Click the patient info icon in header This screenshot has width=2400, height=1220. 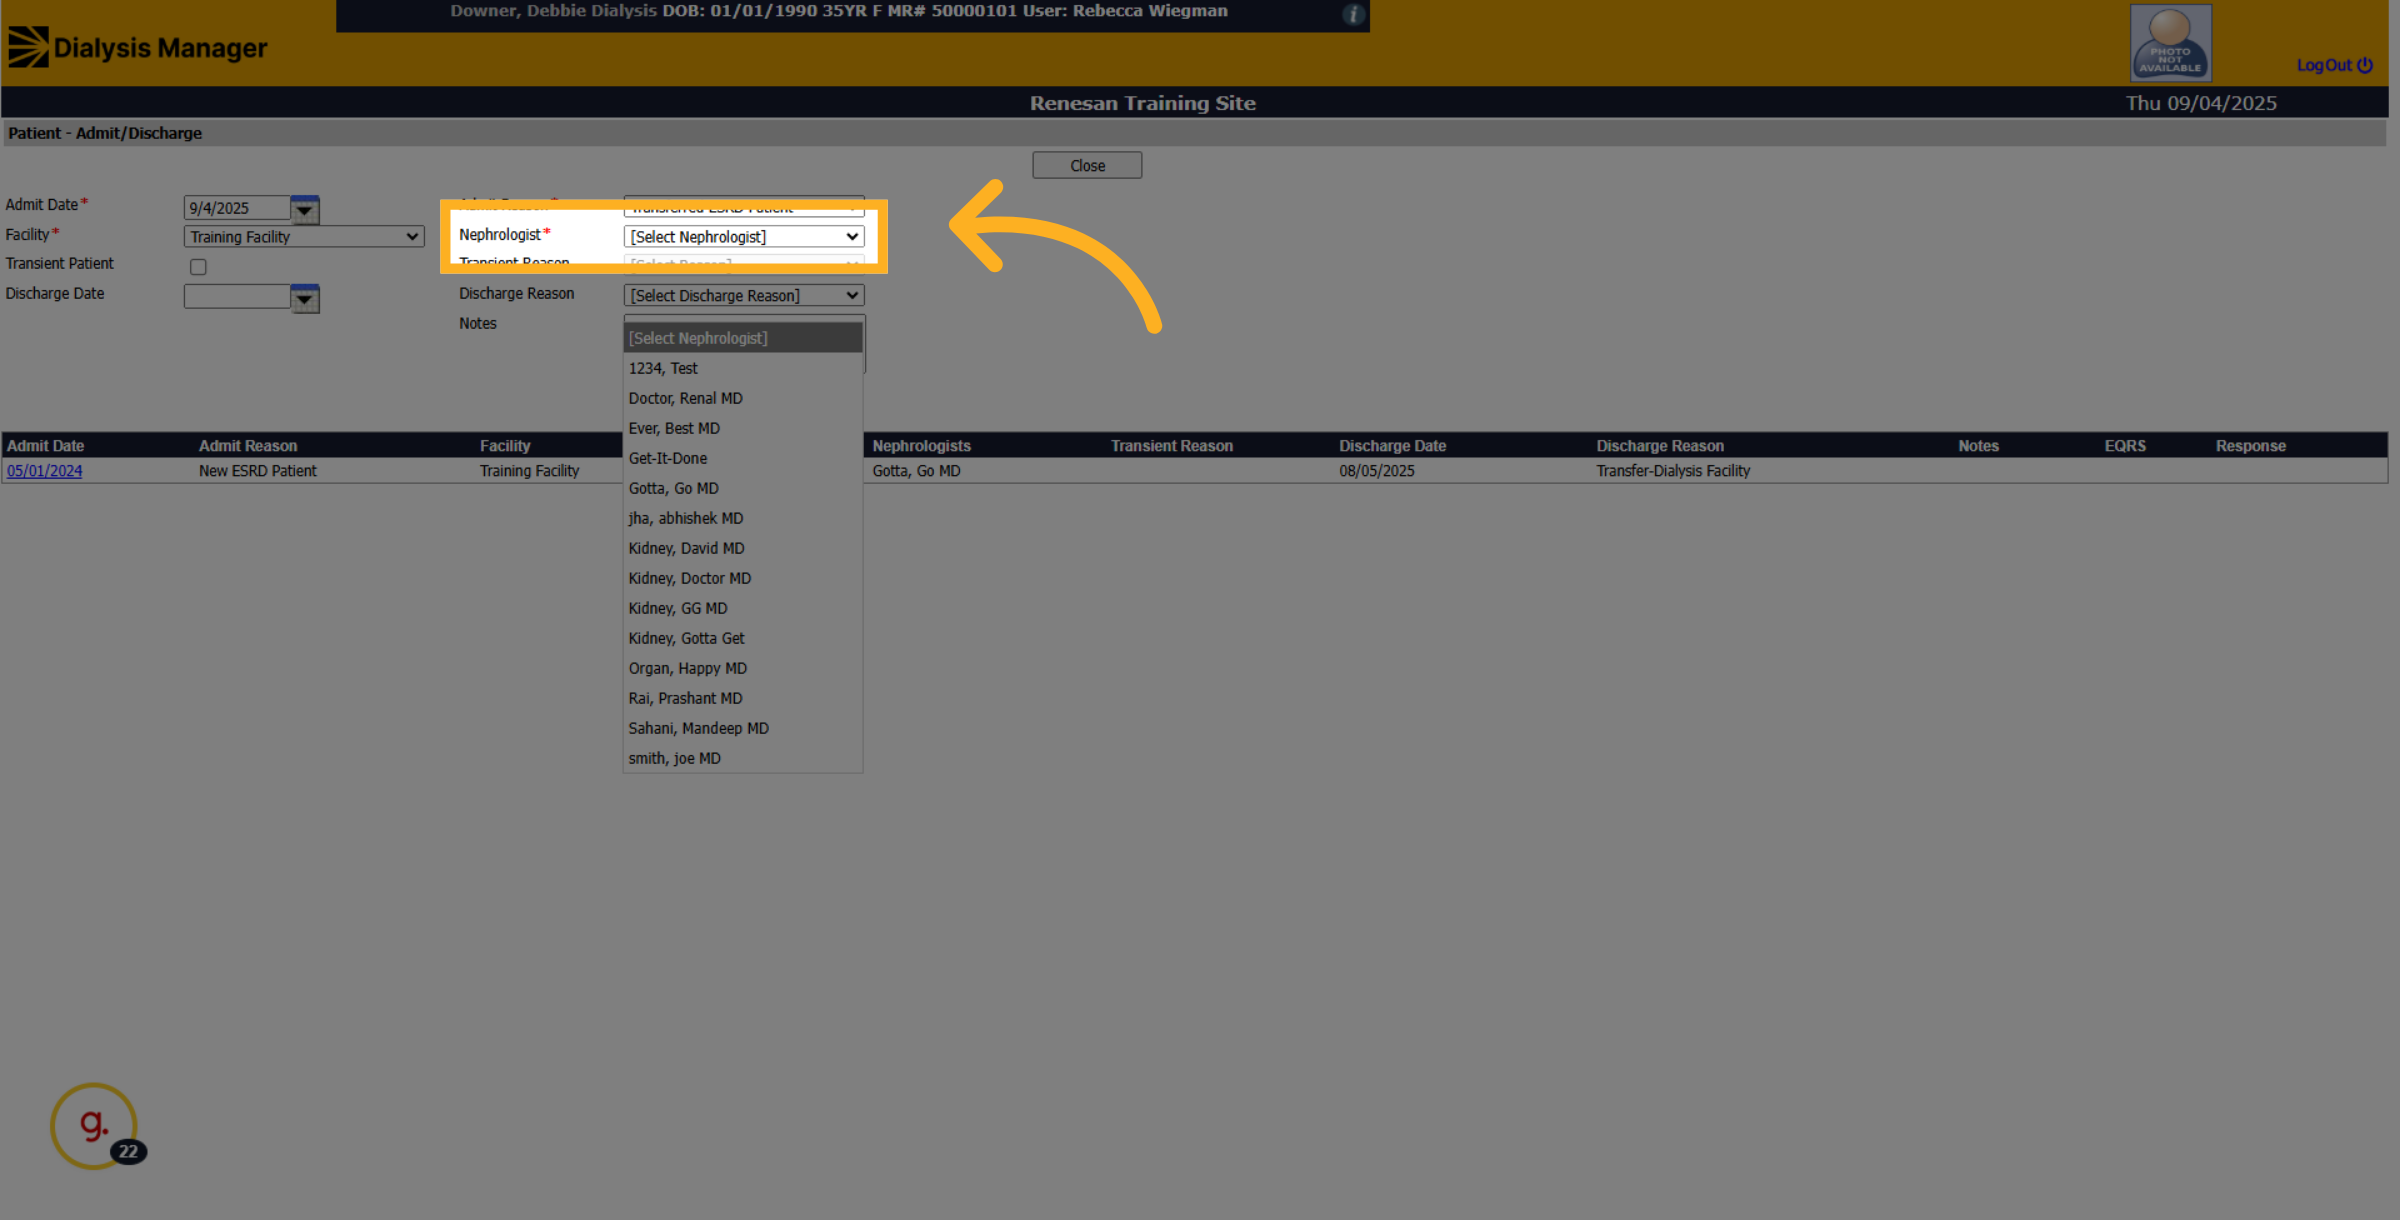pos(1353,14)
